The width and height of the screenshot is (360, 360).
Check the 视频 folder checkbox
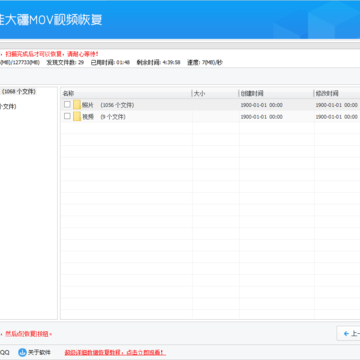67,116
